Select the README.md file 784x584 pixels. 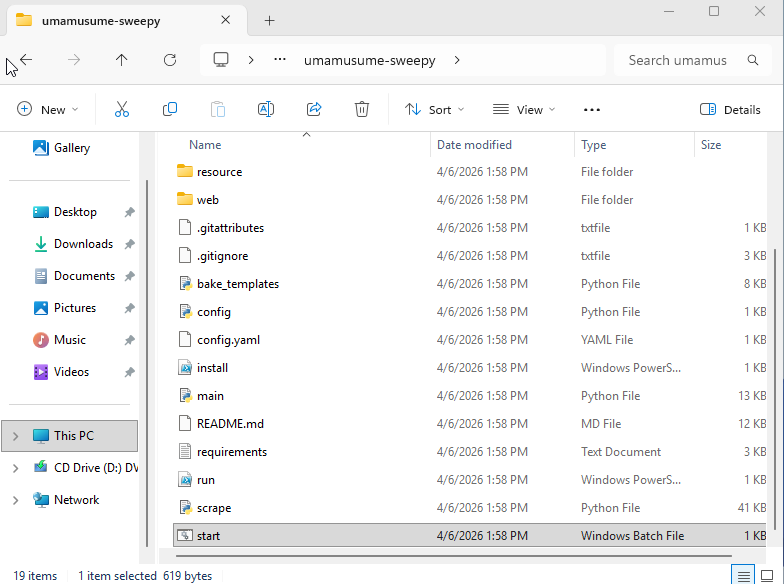click(x=470, y=424)
